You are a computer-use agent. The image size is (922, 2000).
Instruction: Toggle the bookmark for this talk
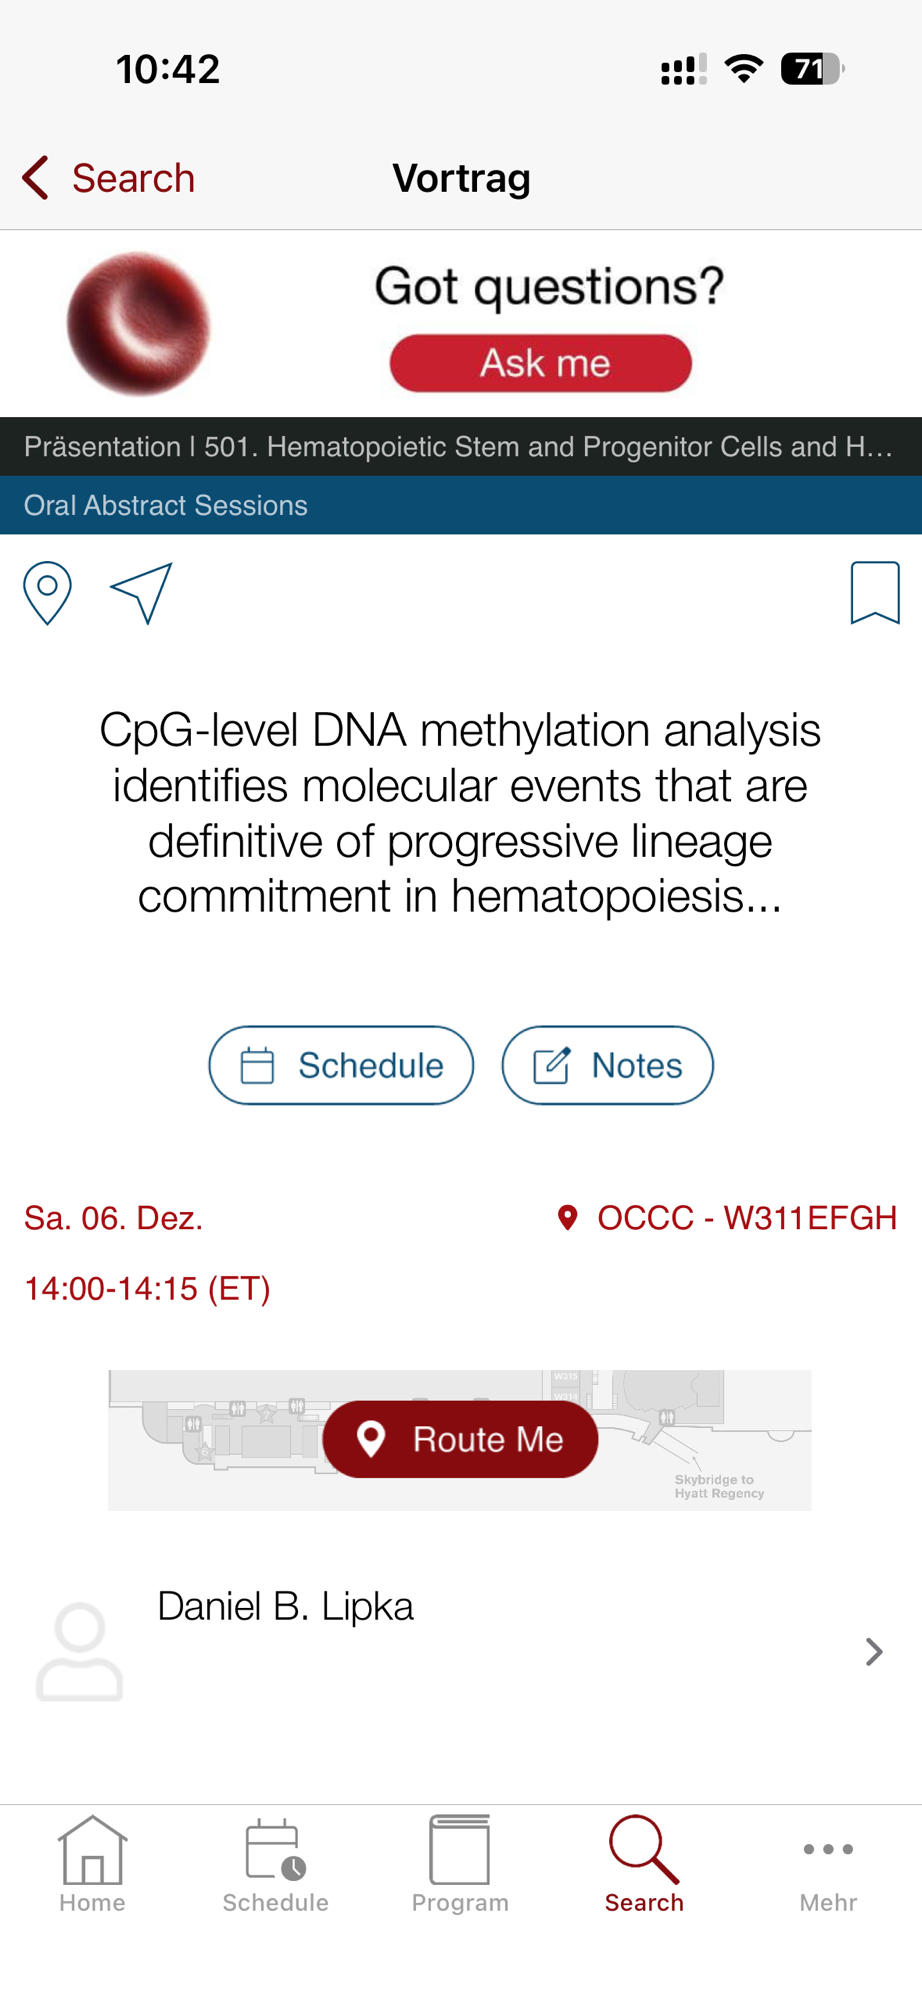pos(874,593)
